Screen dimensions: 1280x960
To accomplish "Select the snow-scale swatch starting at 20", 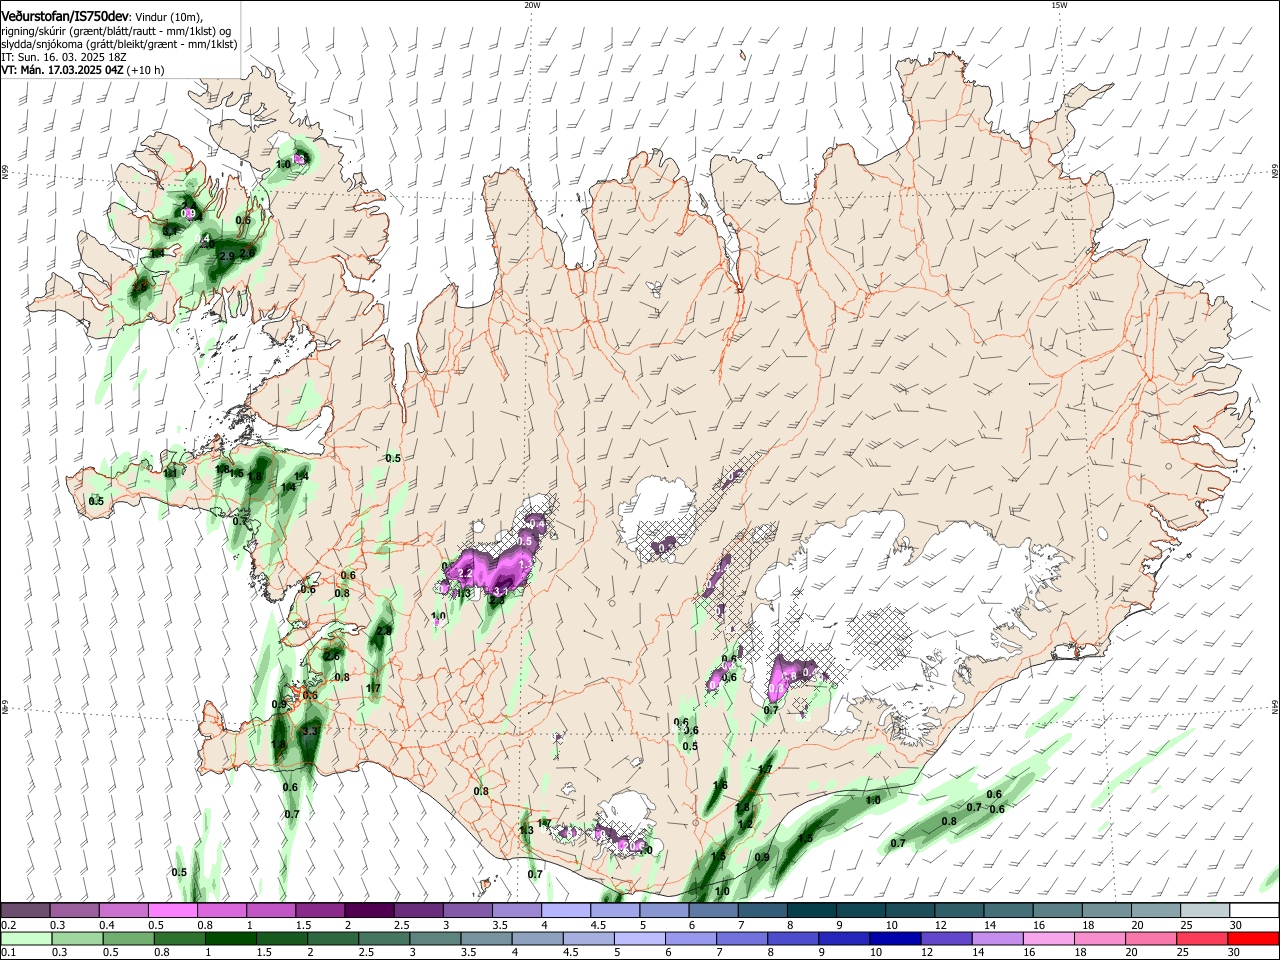I will (x=1156, y=911).
